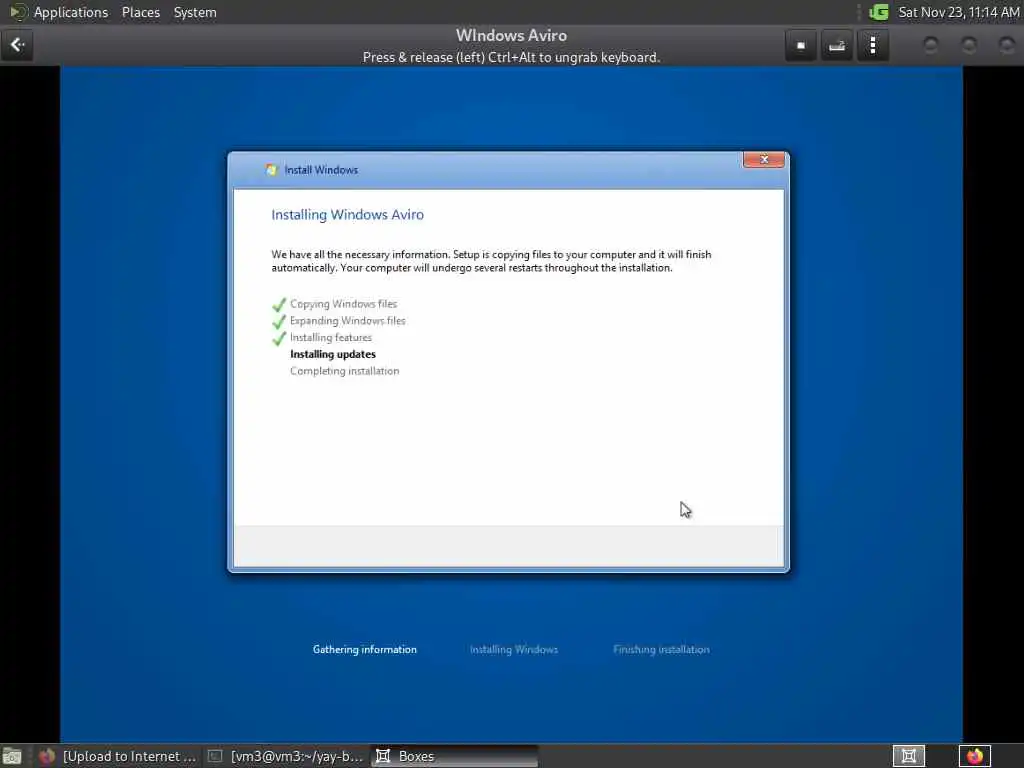The image size is (1024, 768).
Task: Click the Boxes fullscreen toggle button
Action: 801,46
